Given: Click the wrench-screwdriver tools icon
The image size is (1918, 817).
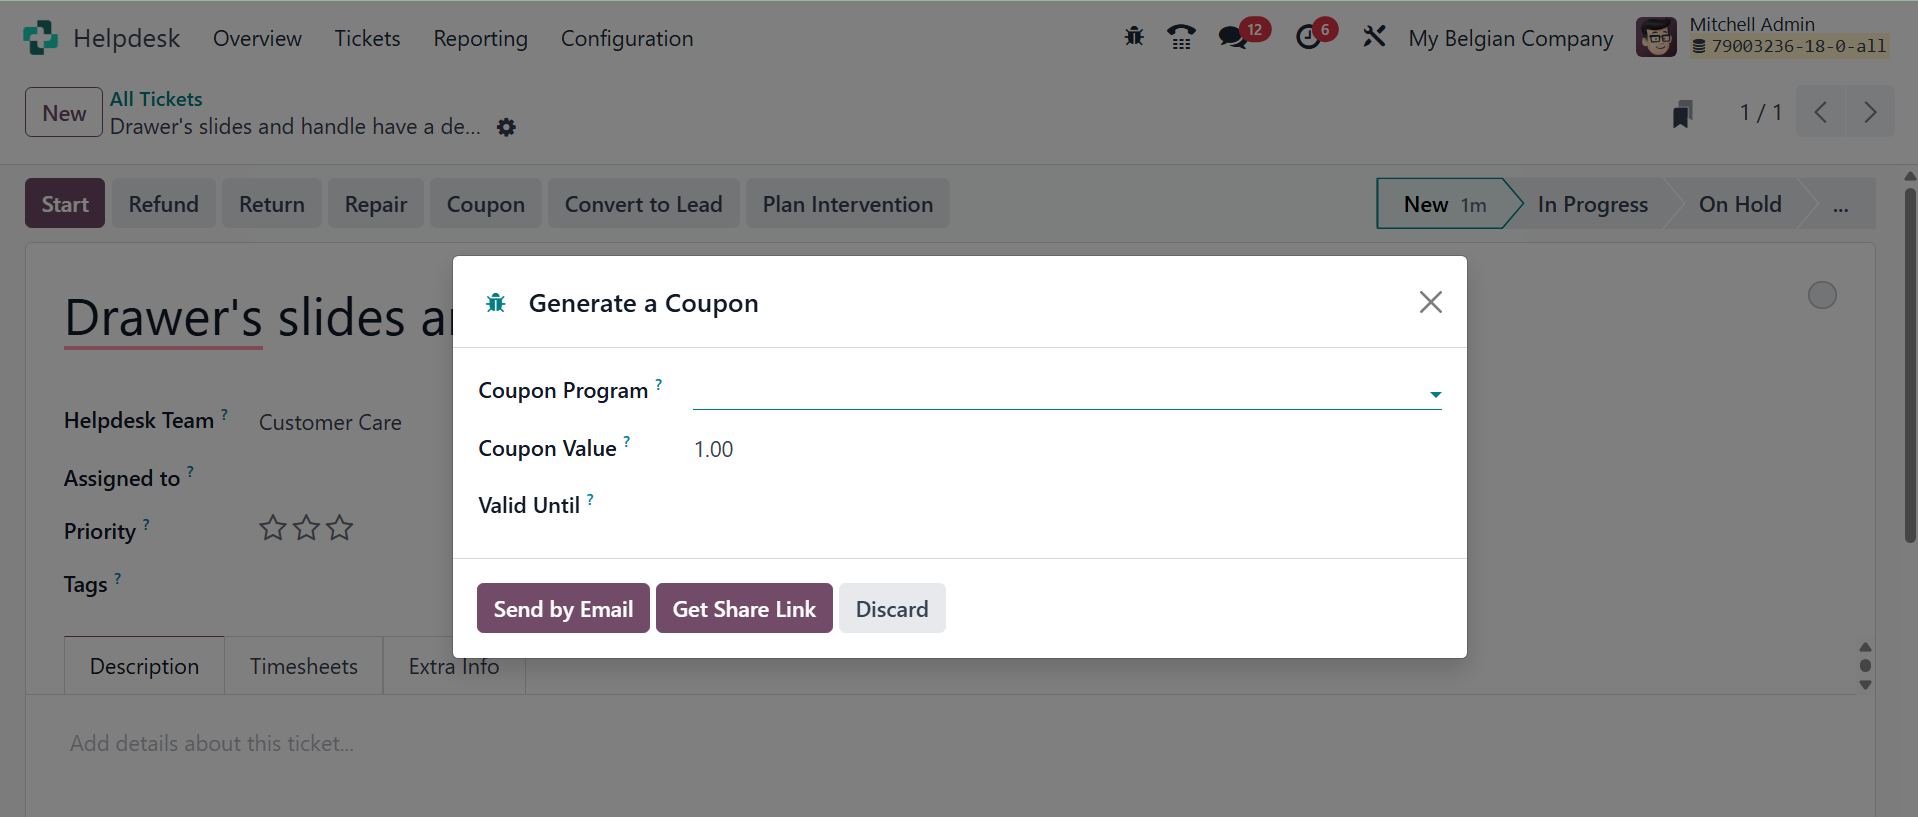Looking at the screenshot, I should point(1374,37).
